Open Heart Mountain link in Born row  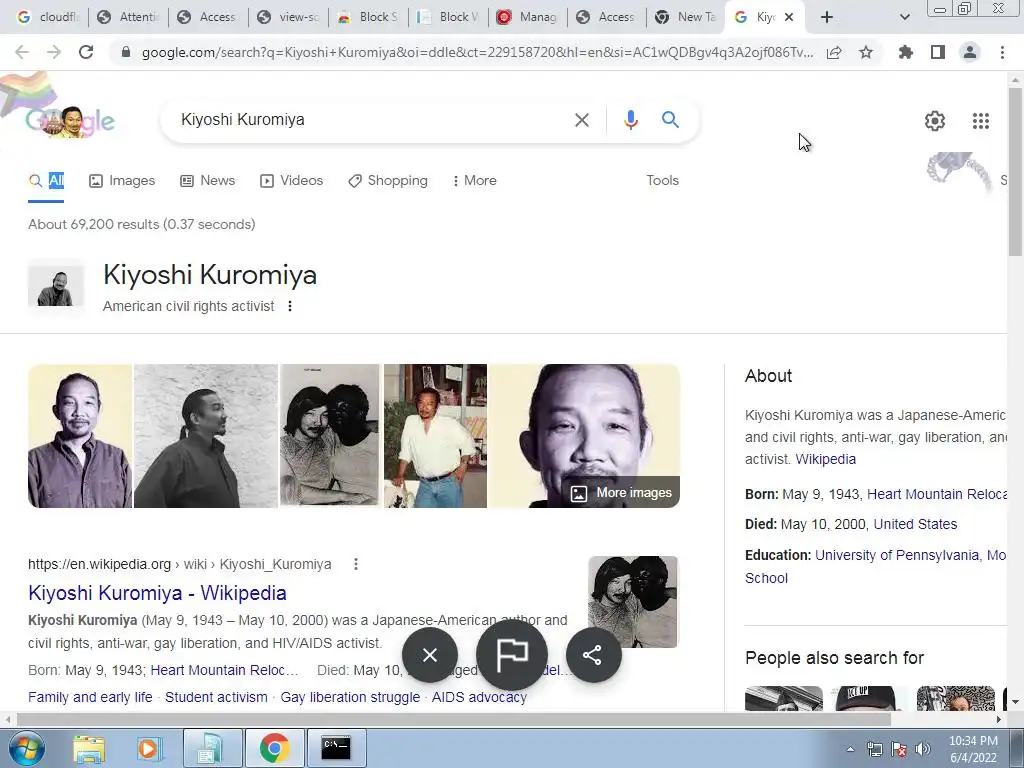click(x=936, y=494)
